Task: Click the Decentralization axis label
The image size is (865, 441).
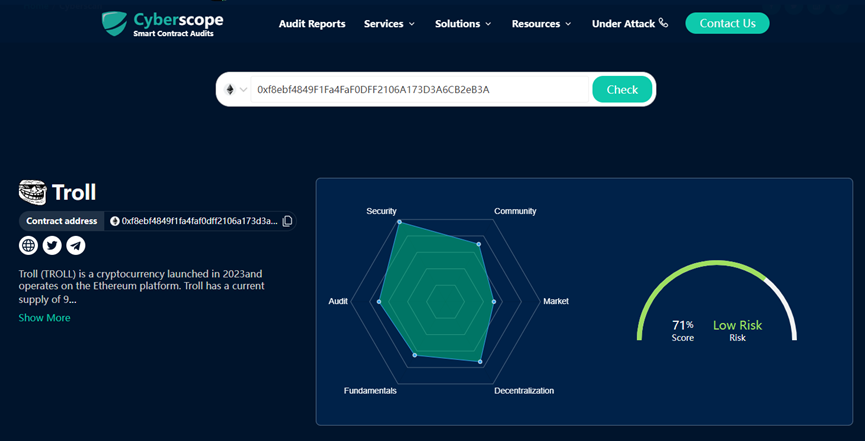Action: click(x=524, y=391)
